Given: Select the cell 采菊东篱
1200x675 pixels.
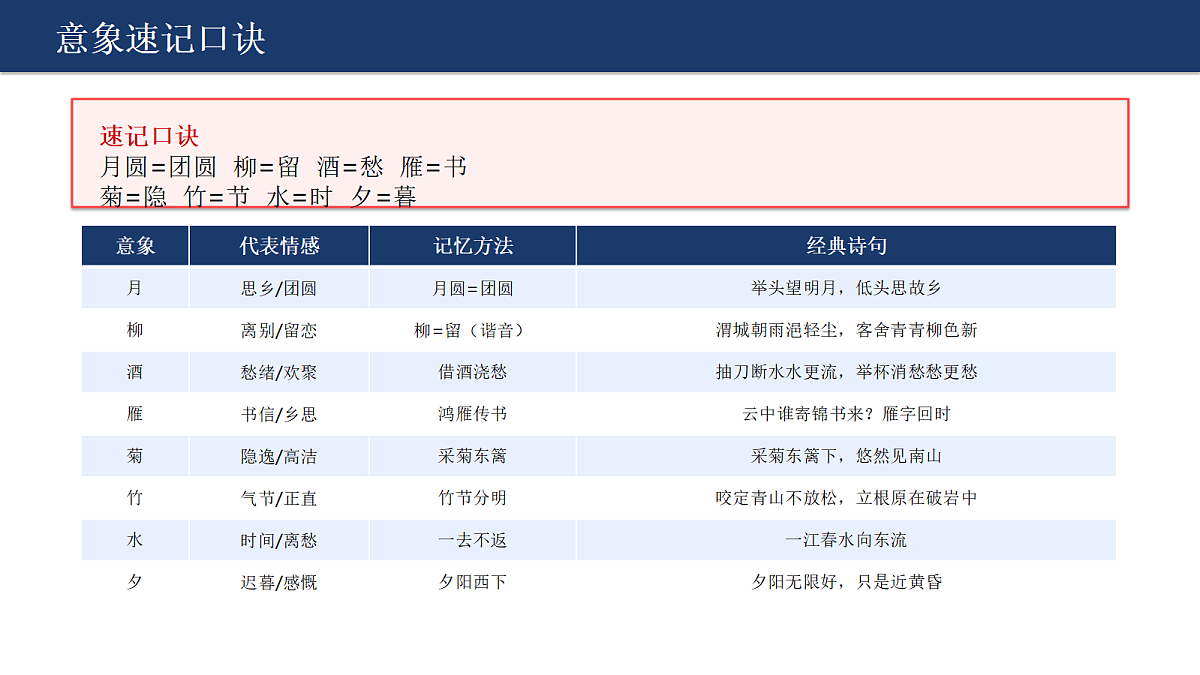Looking at the screenshot, I should tap(473, 456).
